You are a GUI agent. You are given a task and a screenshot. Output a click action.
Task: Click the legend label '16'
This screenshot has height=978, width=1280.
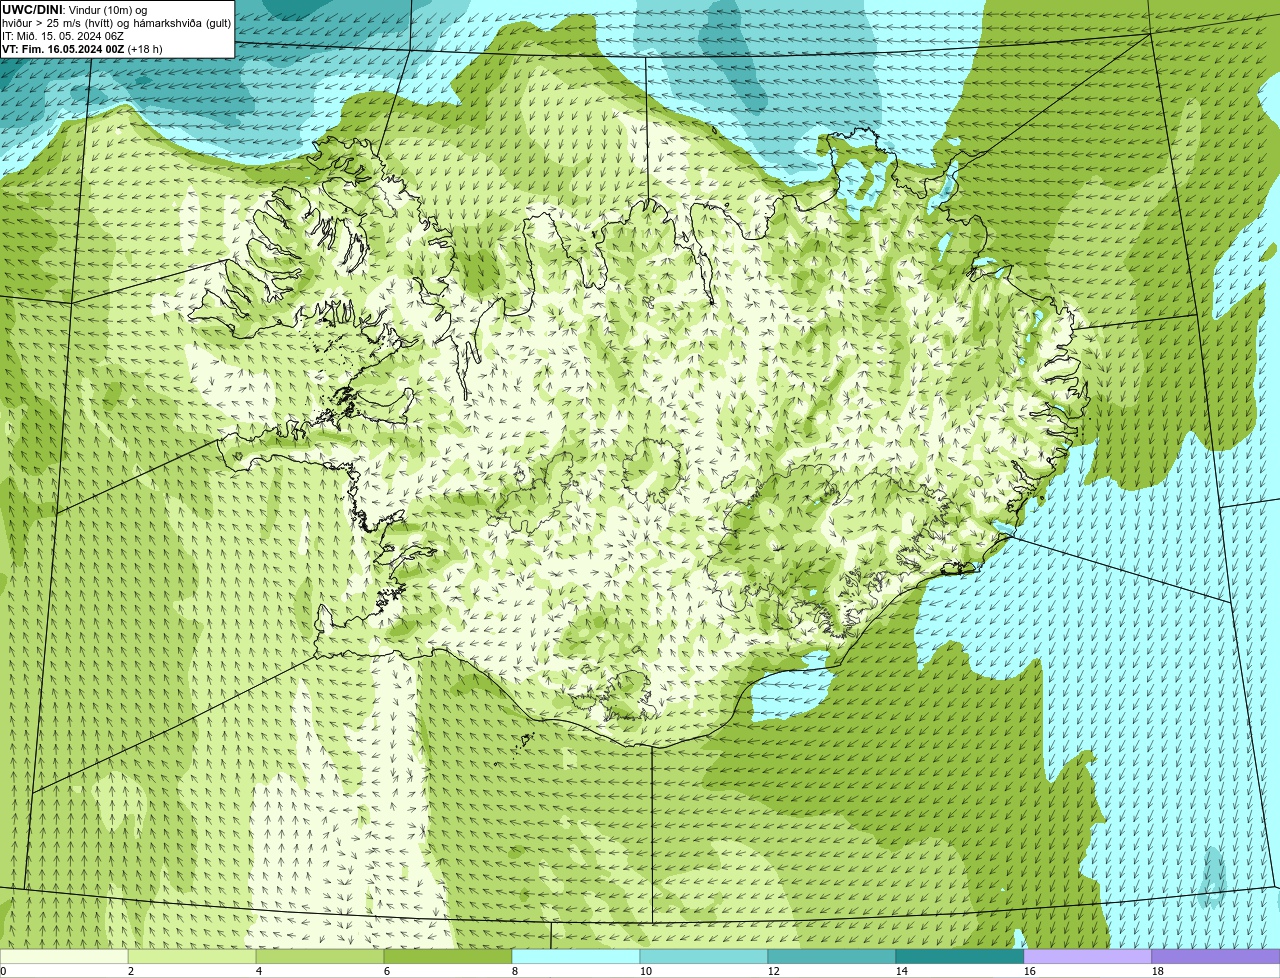coord(1030,971)
